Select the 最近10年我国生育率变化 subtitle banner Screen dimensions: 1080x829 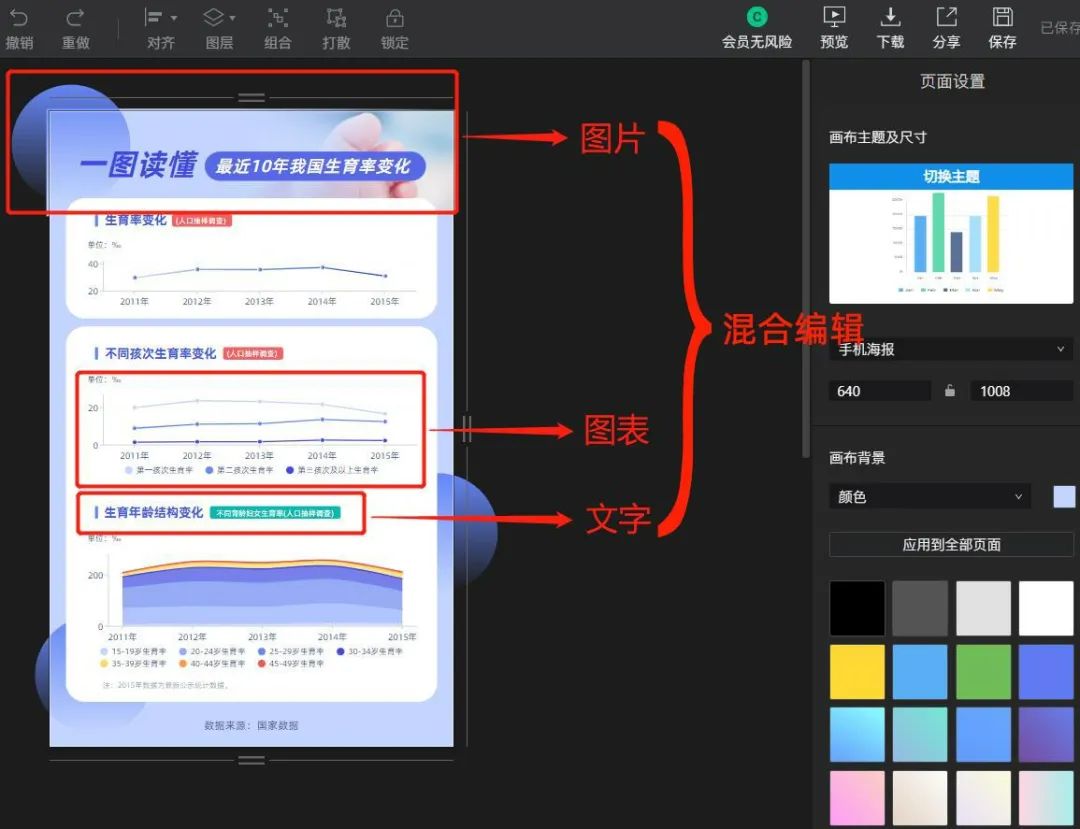tap(315, 166)
